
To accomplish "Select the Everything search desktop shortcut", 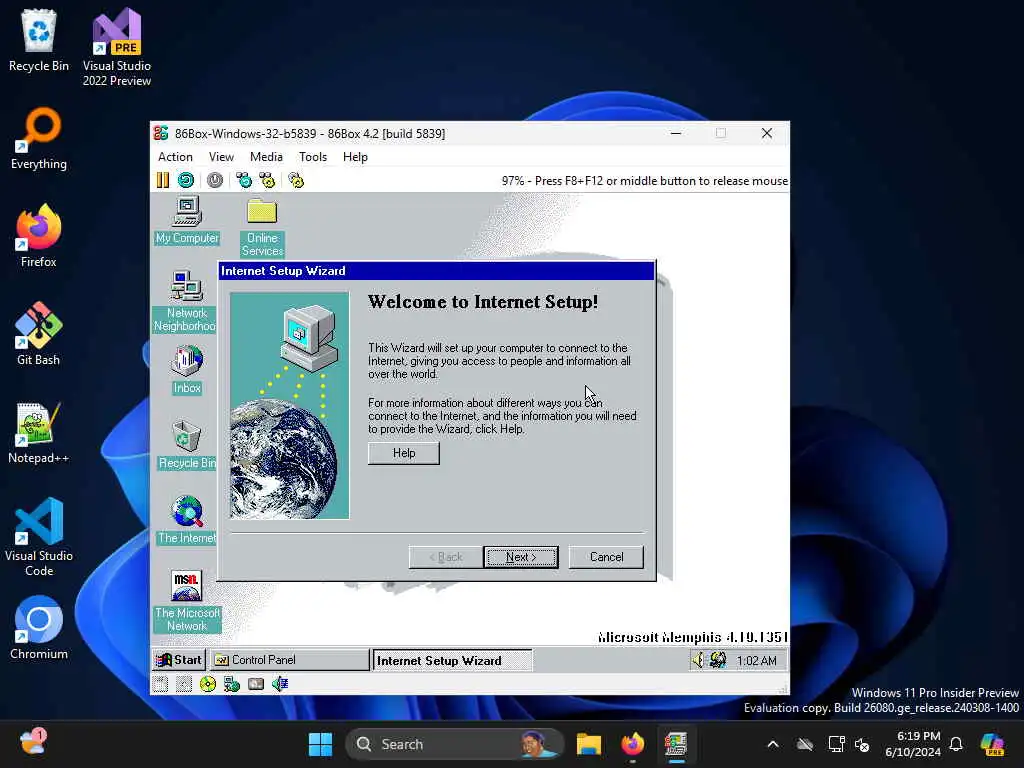I will pos(39,138).
